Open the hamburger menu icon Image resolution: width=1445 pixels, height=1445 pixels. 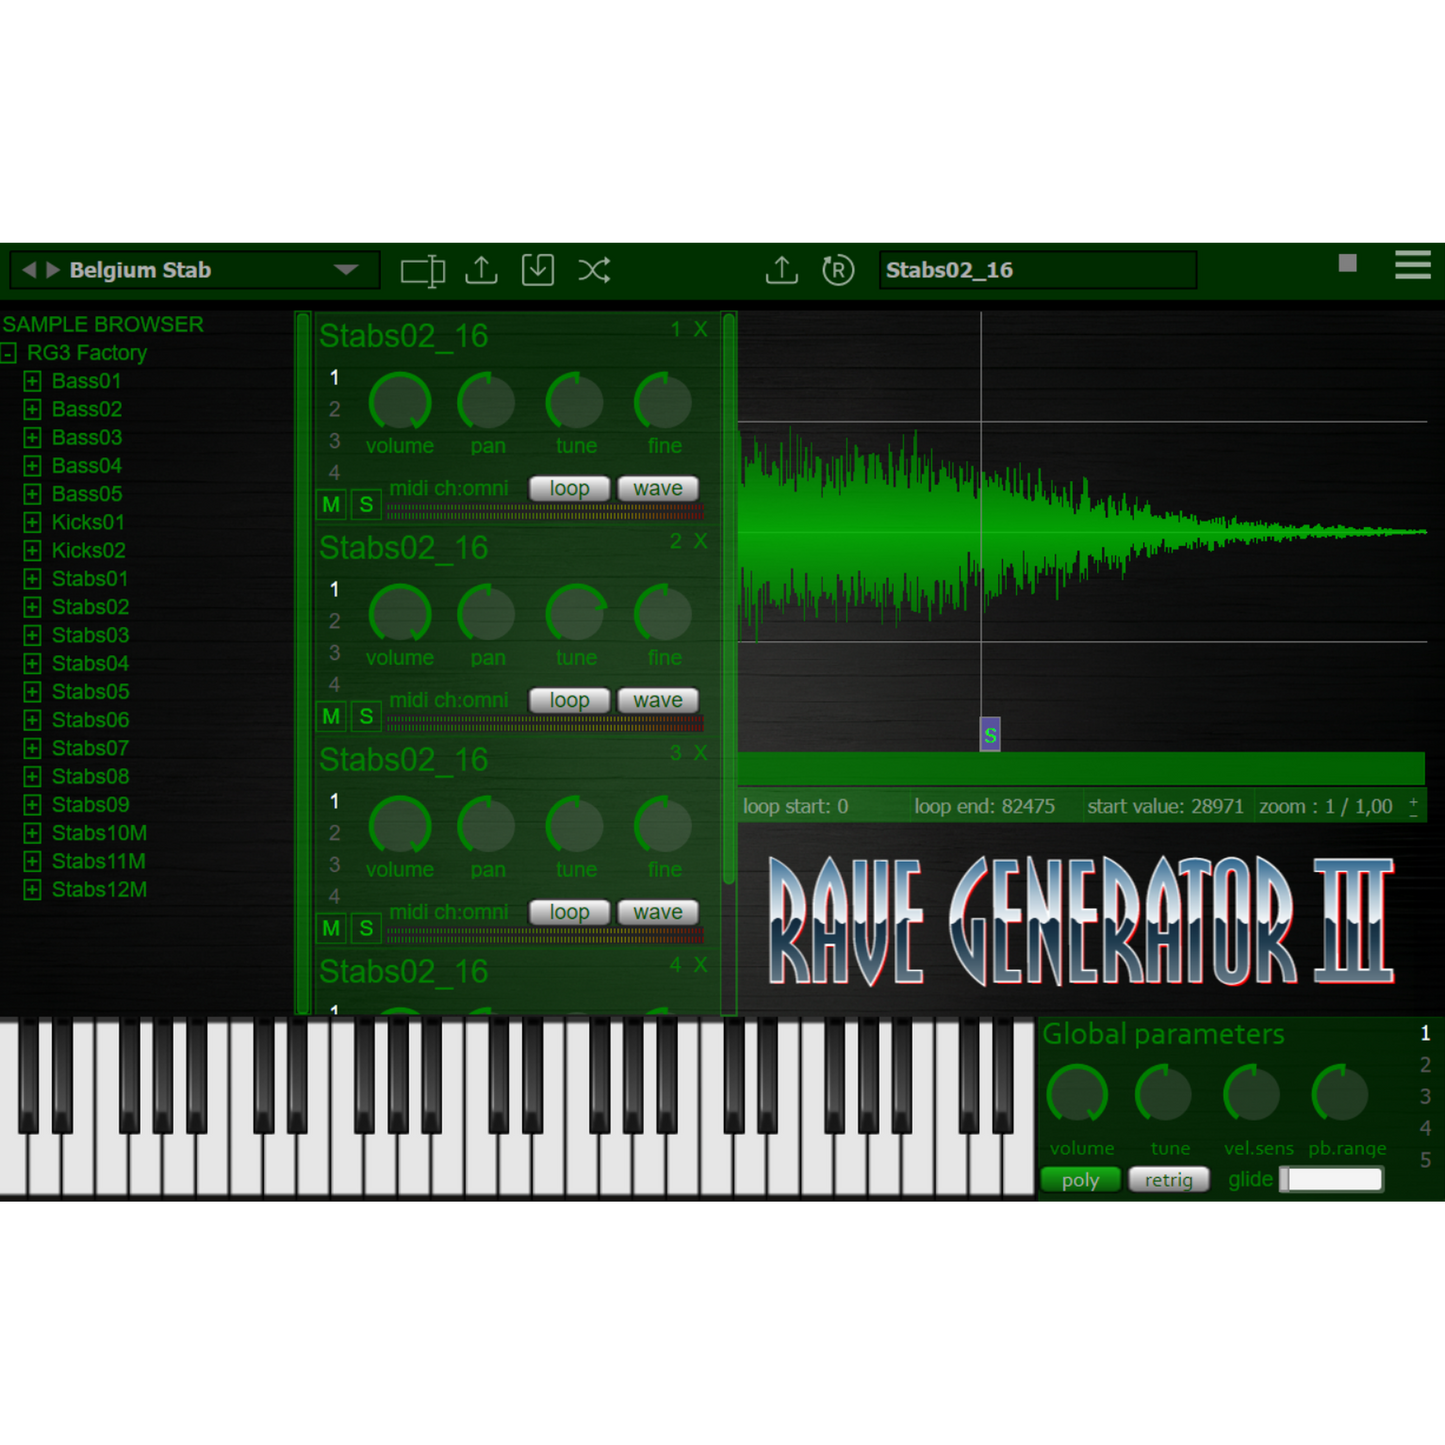pos(1412,265)
